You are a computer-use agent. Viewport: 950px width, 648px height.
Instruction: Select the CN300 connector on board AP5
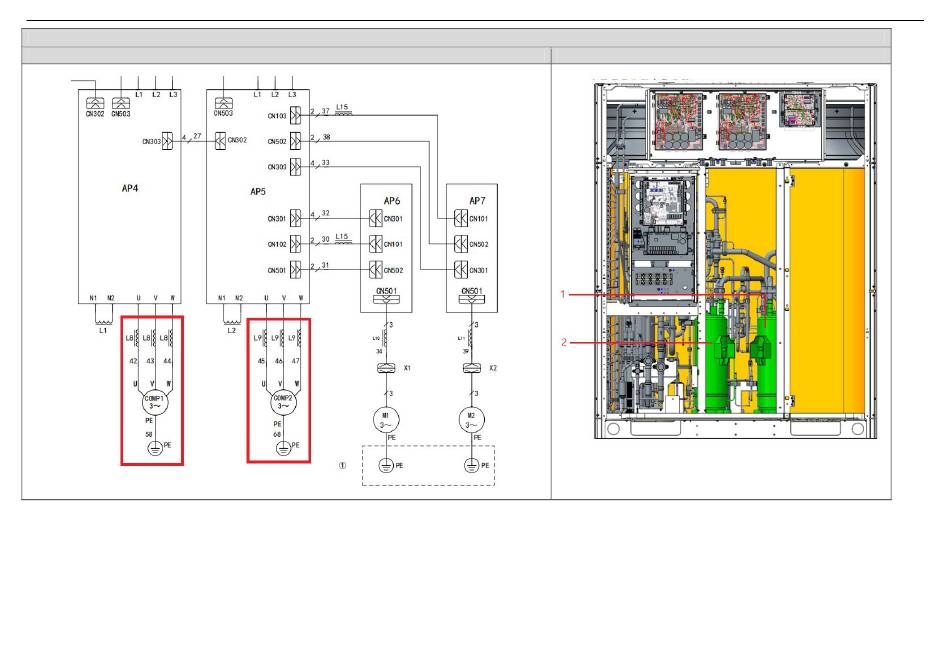click(x=295, y=166)
